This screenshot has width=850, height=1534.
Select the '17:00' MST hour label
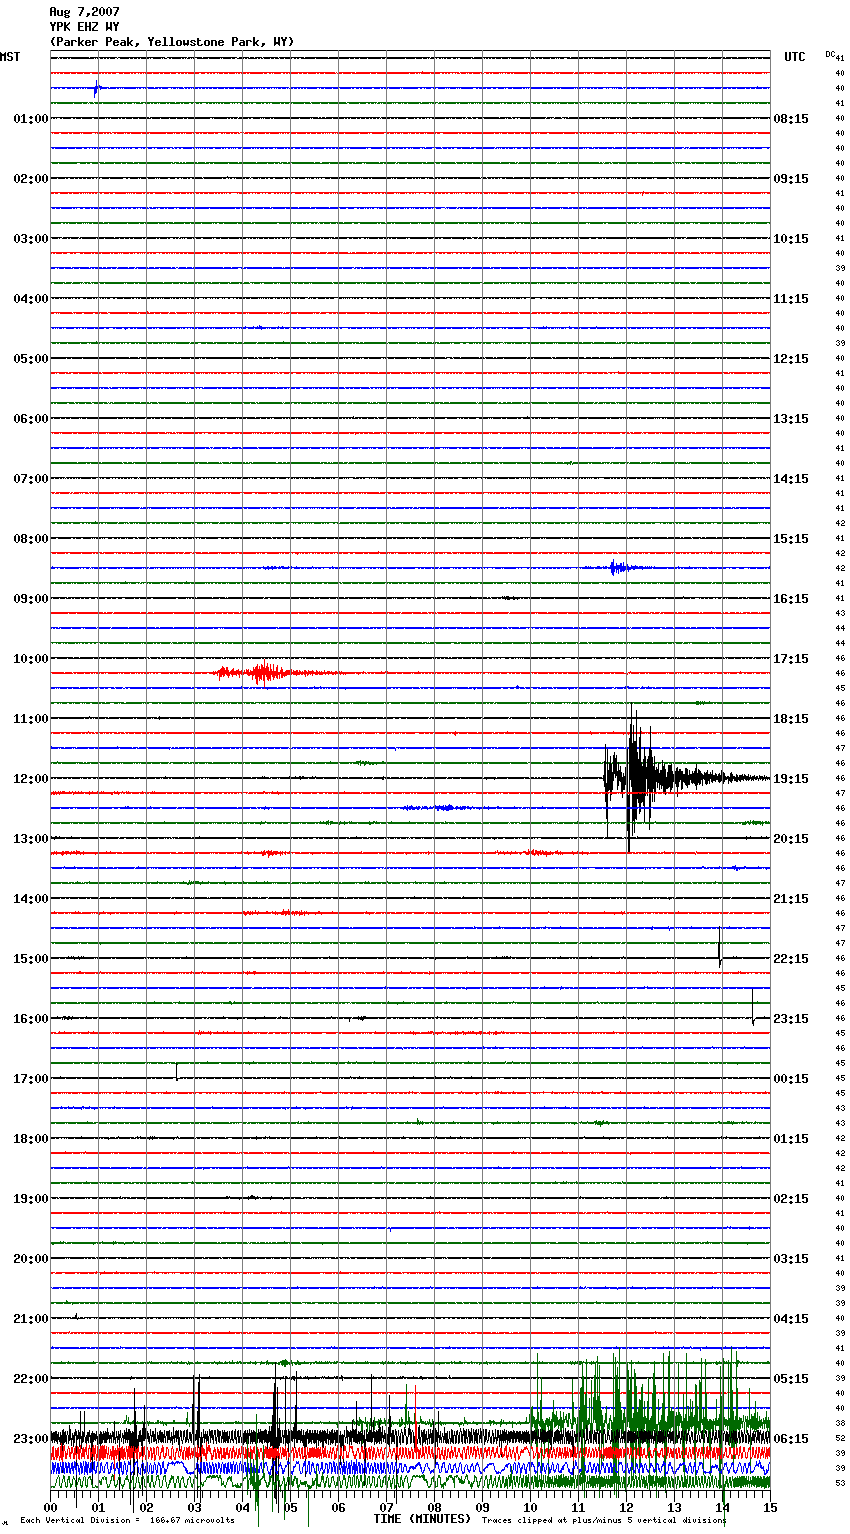point(31,1079)
